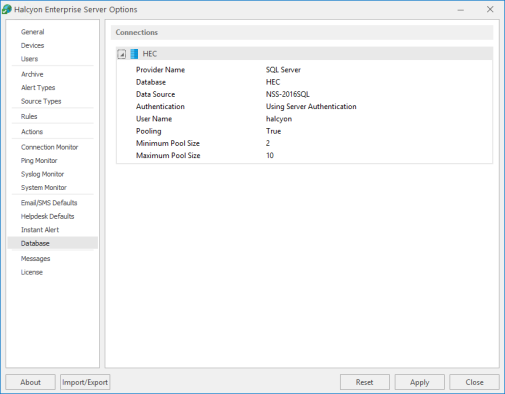Screen dimensions: 505x394
Task: Click the Pooling property label
Action: [149, 131]
